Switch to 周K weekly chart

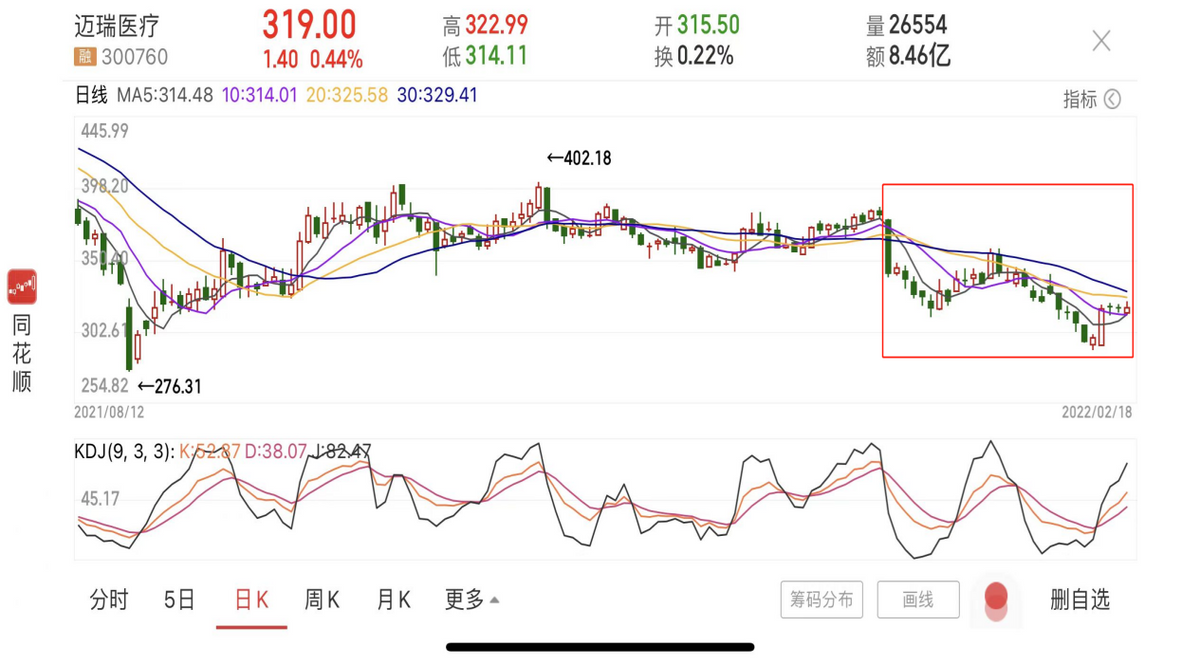click(x=322, y=600)
